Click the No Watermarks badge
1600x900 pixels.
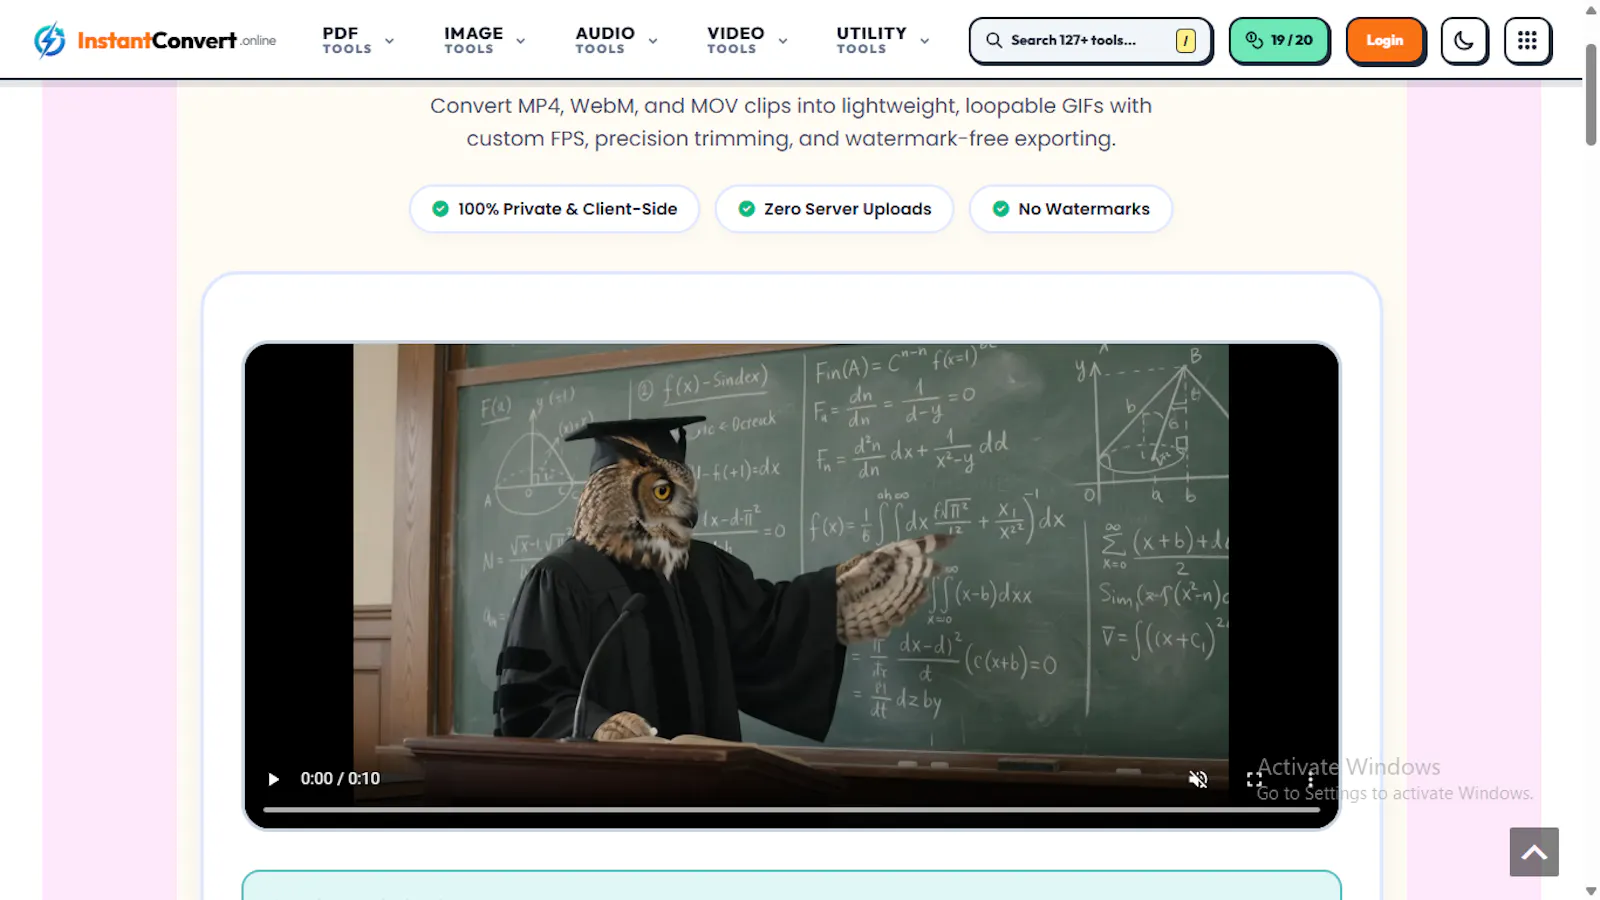click(x=1070, y=209)
